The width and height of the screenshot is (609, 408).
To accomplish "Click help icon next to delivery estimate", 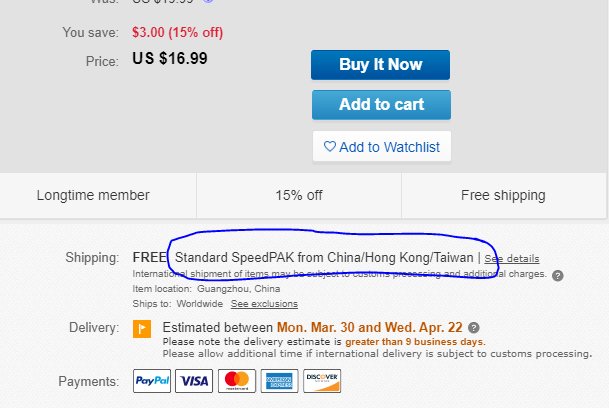I will coord(473,328).
